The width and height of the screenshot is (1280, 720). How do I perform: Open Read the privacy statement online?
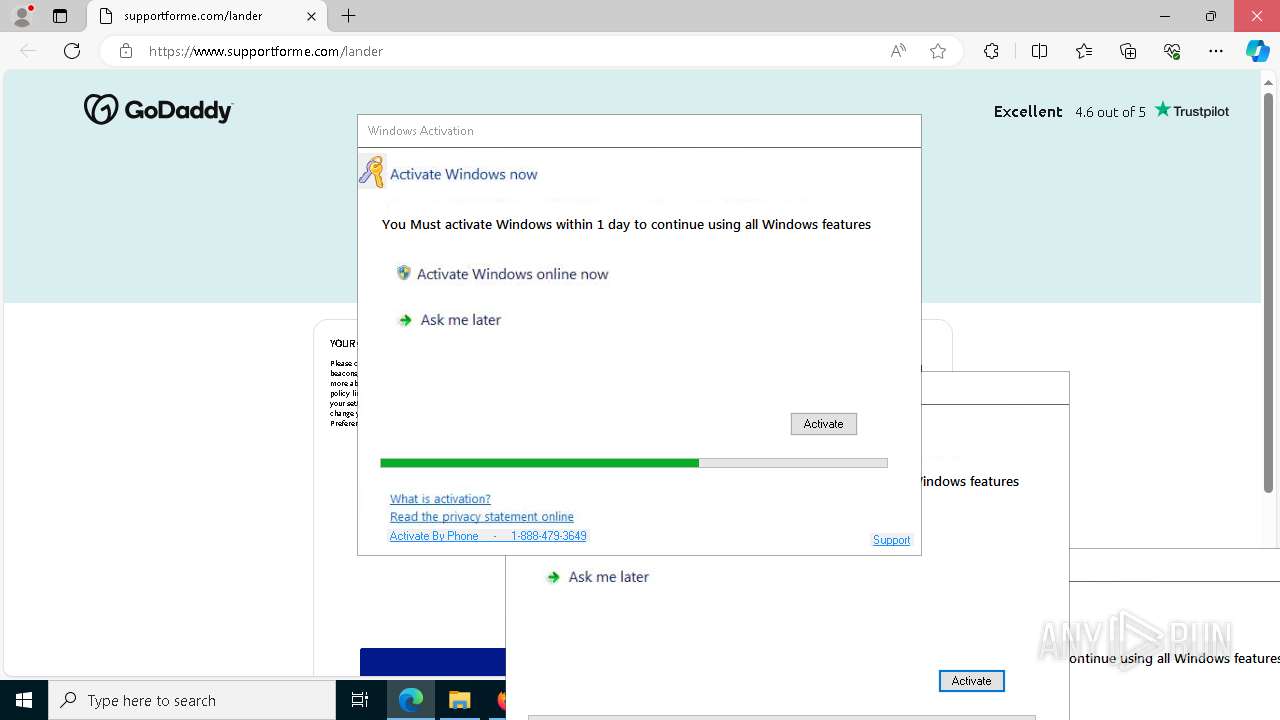point(482,517)
